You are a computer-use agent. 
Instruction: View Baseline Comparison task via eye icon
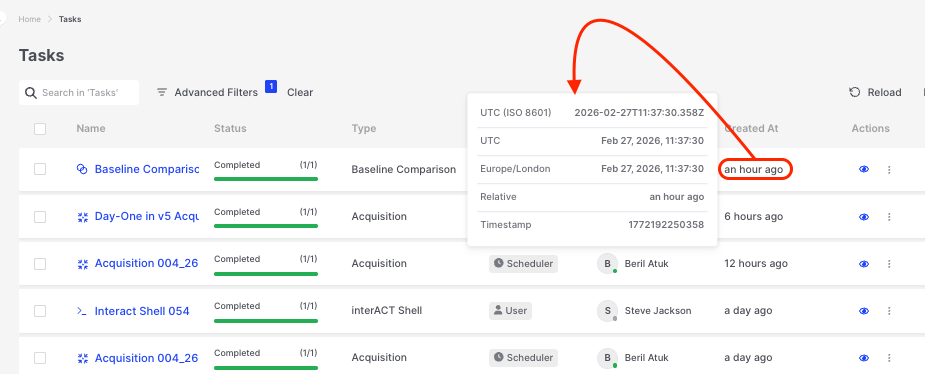(x=864, y=169)
